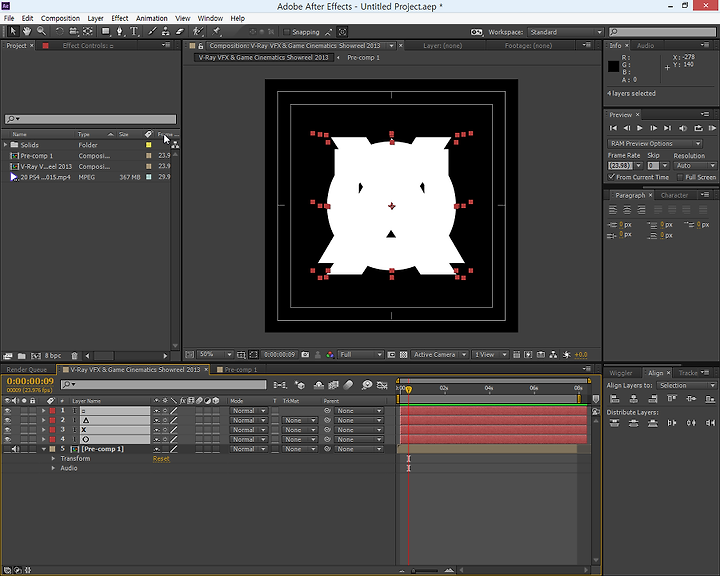Take a snapshot with camera icon
The height and width of the screenshot is (576, 720).
point(305,355)
